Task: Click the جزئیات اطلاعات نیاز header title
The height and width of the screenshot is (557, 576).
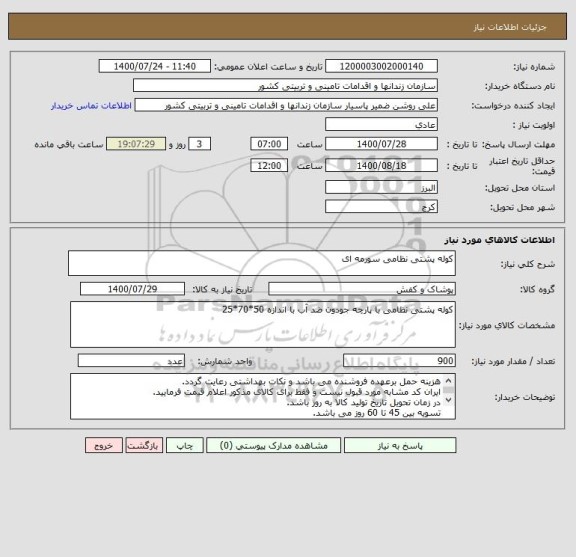Action: tap(510, 27)
